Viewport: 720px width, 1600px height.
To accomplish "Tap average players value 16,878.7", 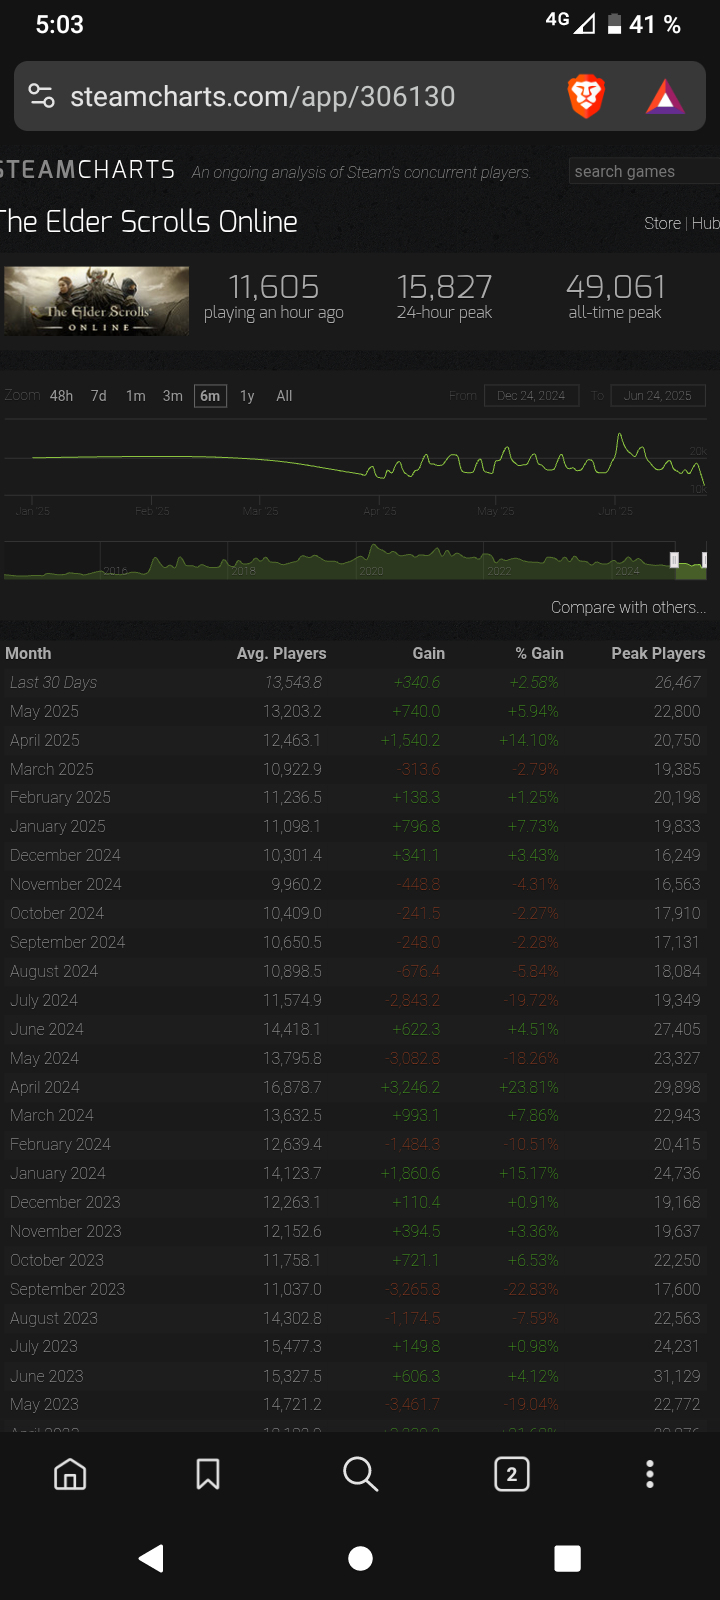I will (292, 1087).
